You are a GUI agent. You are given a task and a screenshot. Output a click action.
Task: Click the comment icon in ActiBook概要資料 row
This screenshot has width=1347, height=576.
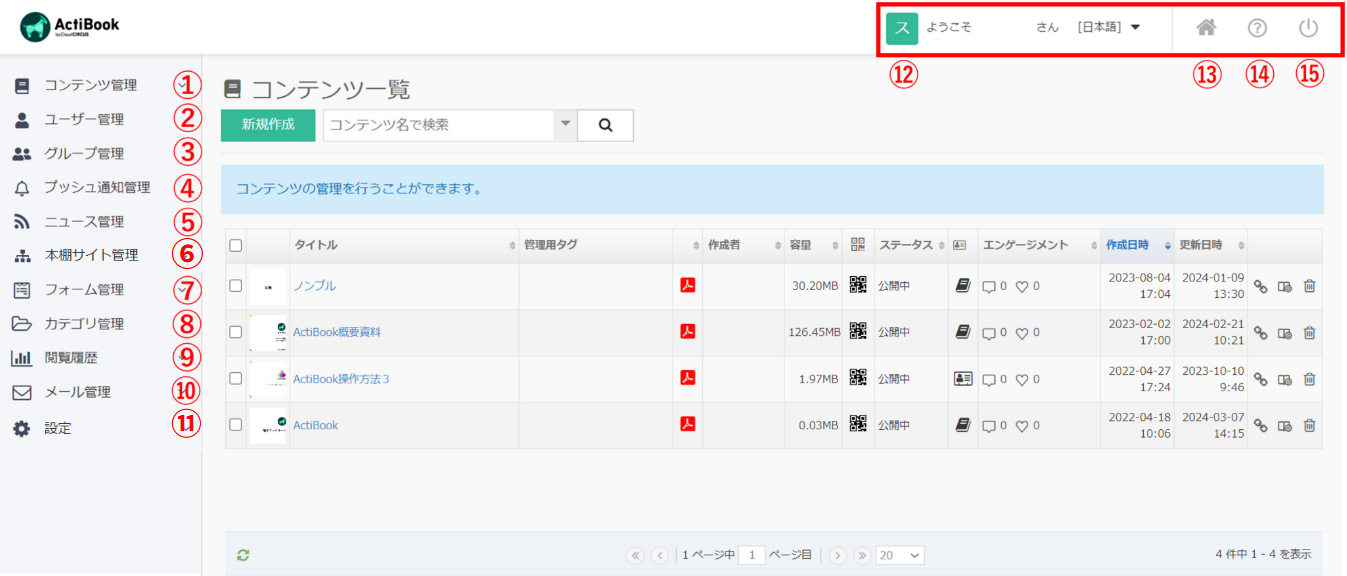click(x=990, y=333)
